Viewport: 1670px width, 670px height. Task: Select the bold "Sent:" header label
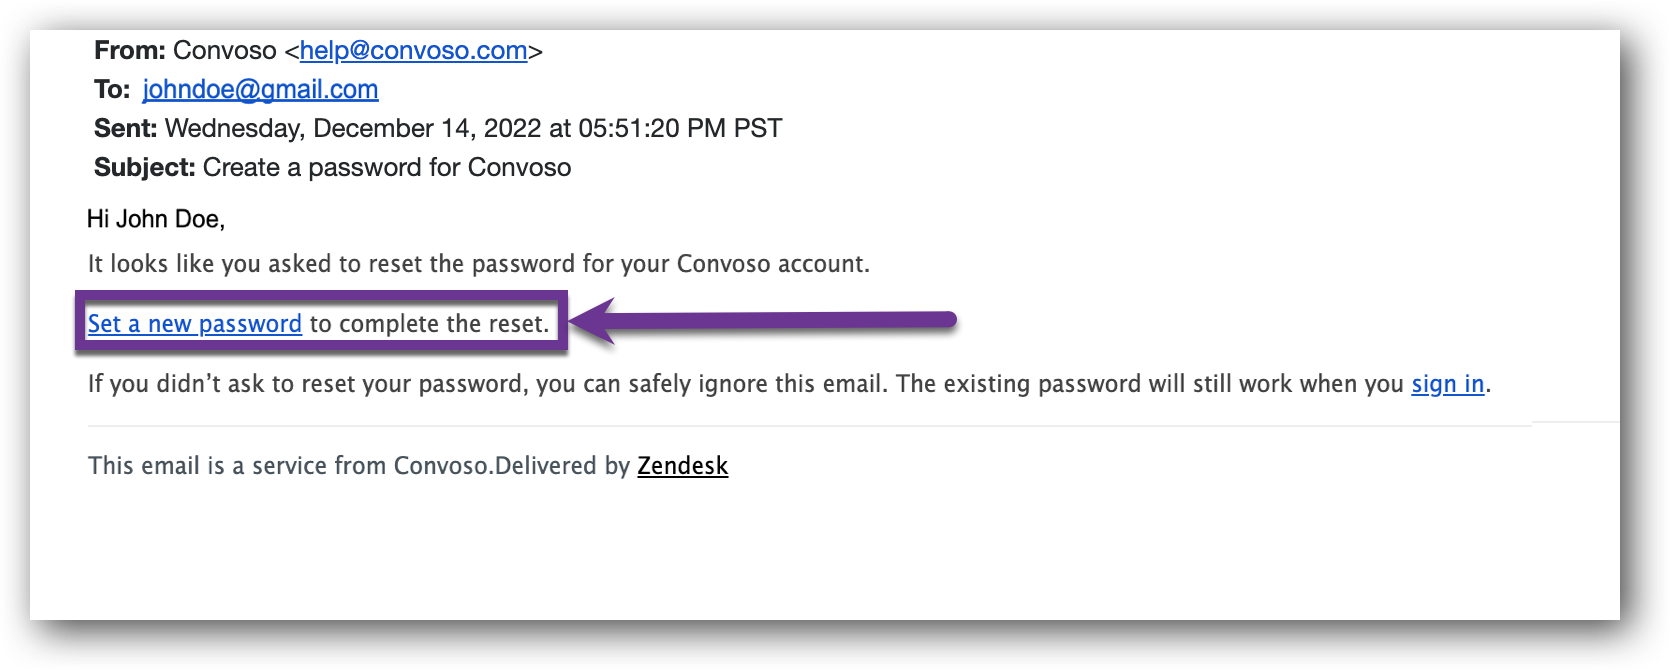[x=126, y=128]
